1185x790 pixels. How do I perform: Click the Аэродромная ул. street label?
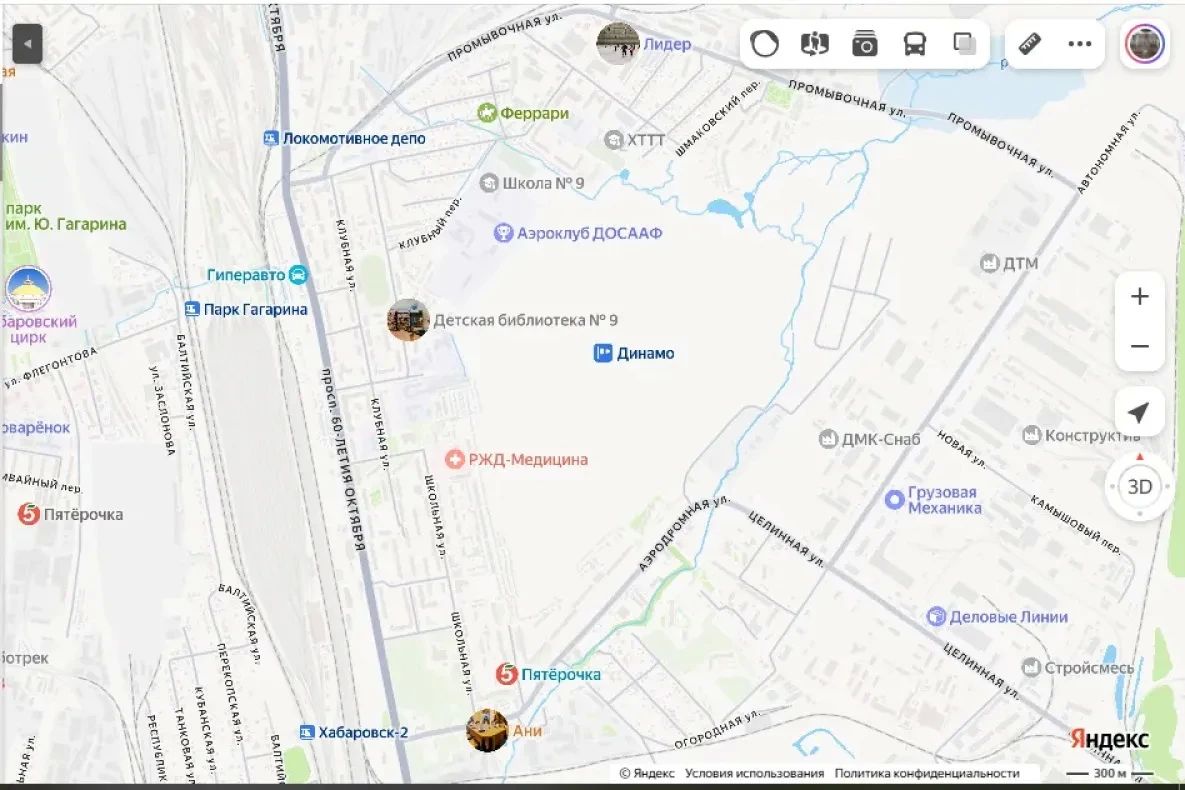coord(684,533)
